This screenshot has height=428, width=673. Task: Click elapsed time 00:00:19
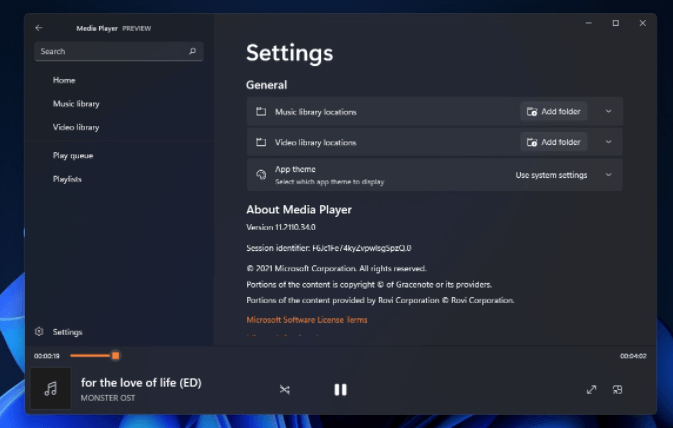[x=47, y=356]
